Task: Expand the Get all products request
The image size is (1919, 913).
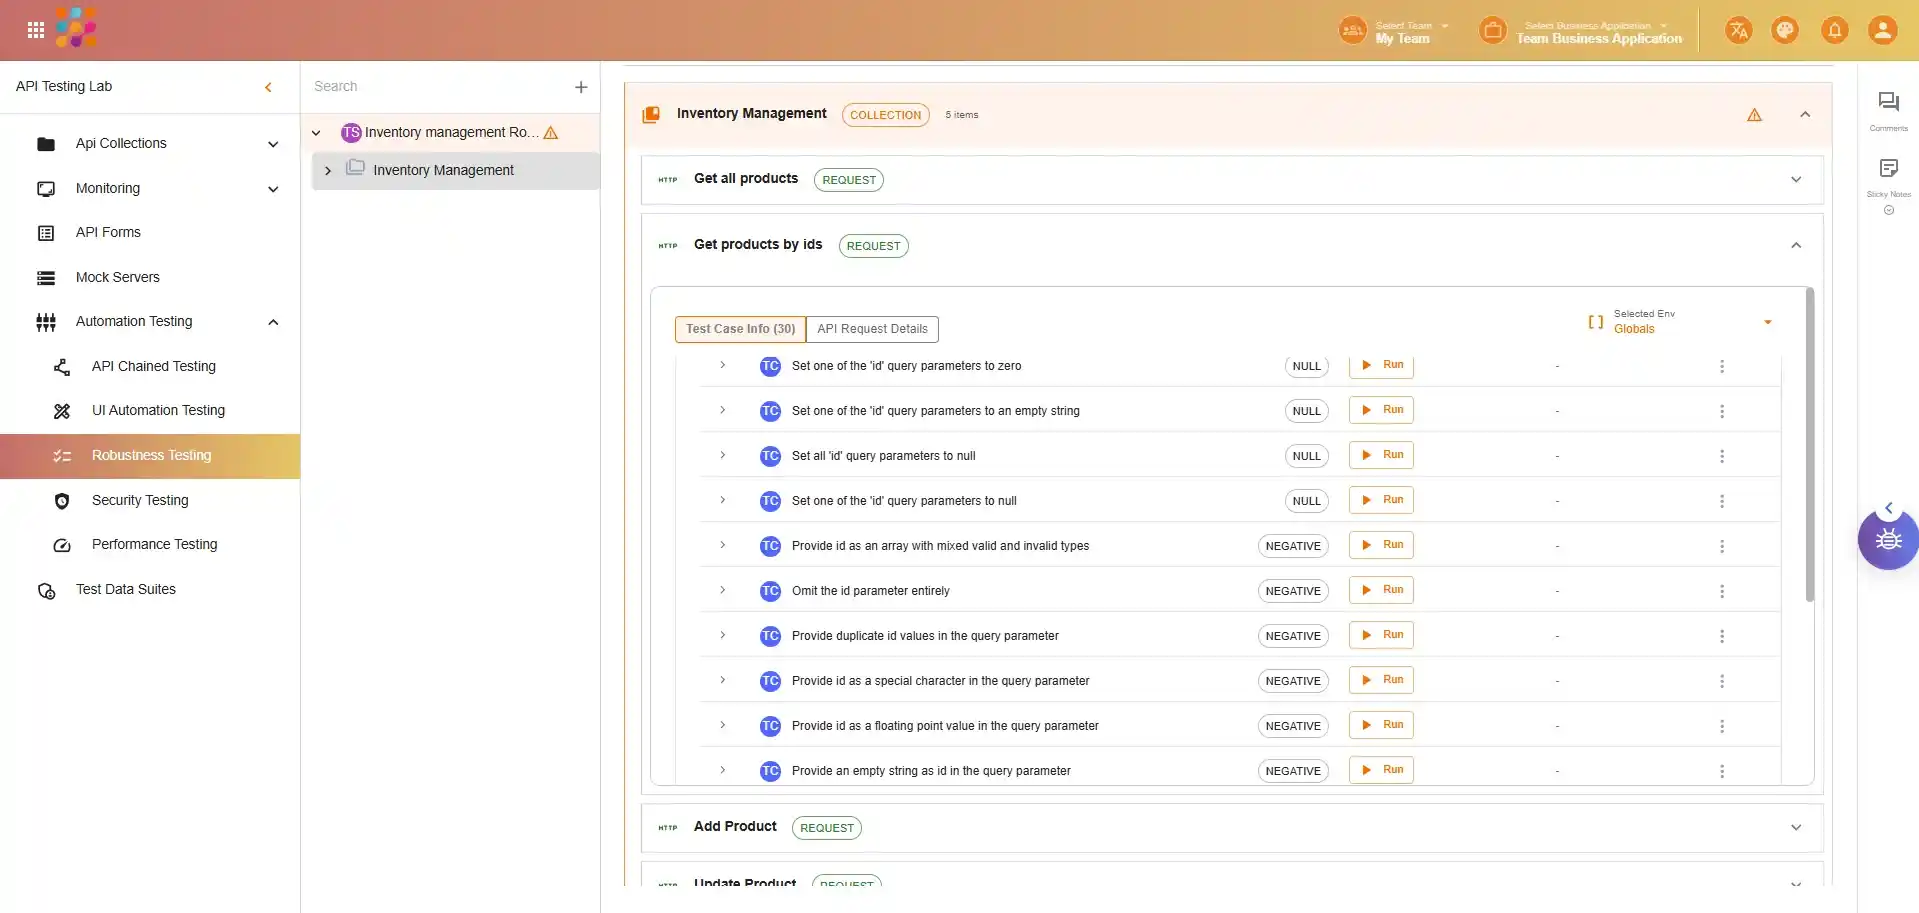Action: click(1795, 180)
